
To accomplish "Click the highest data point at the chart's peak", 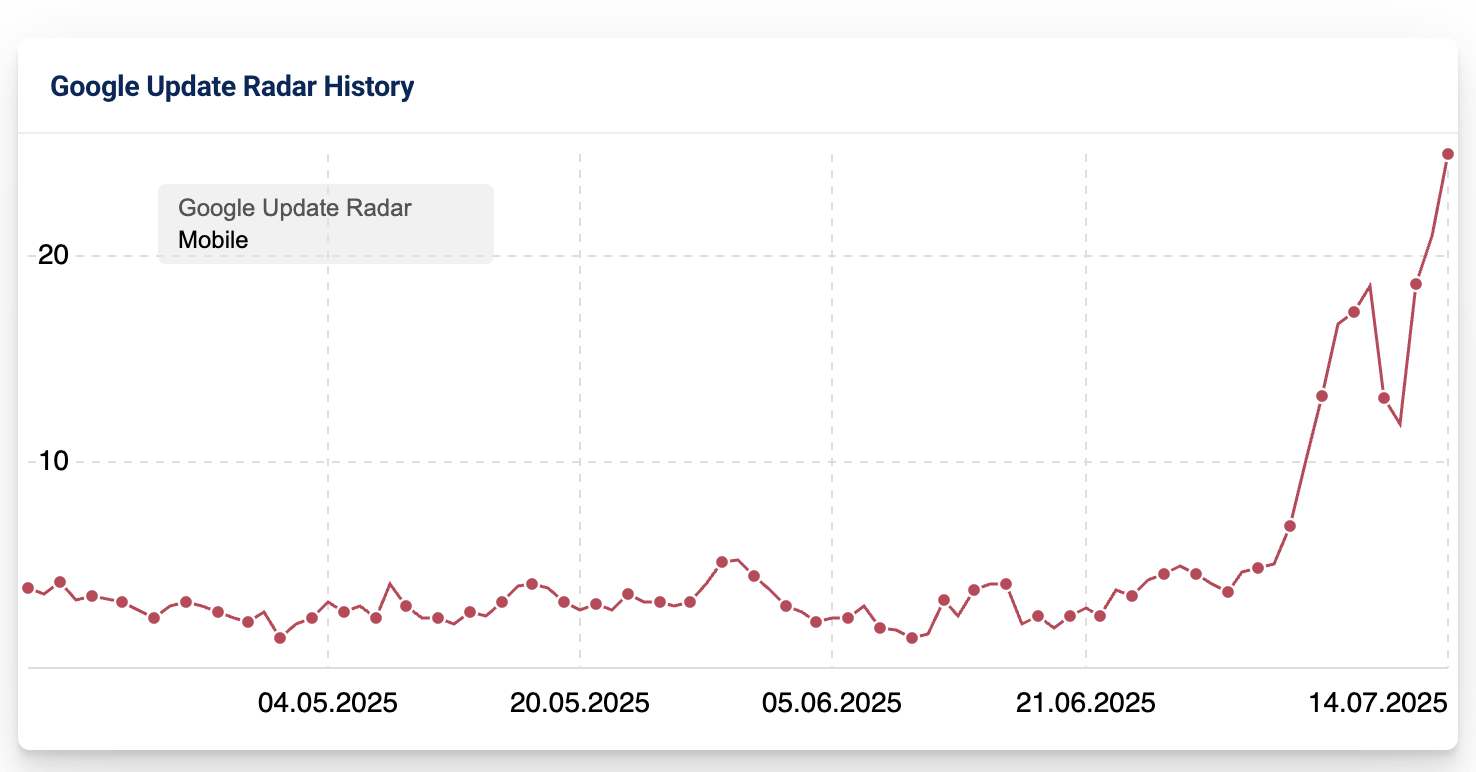I will [1448, 154].
